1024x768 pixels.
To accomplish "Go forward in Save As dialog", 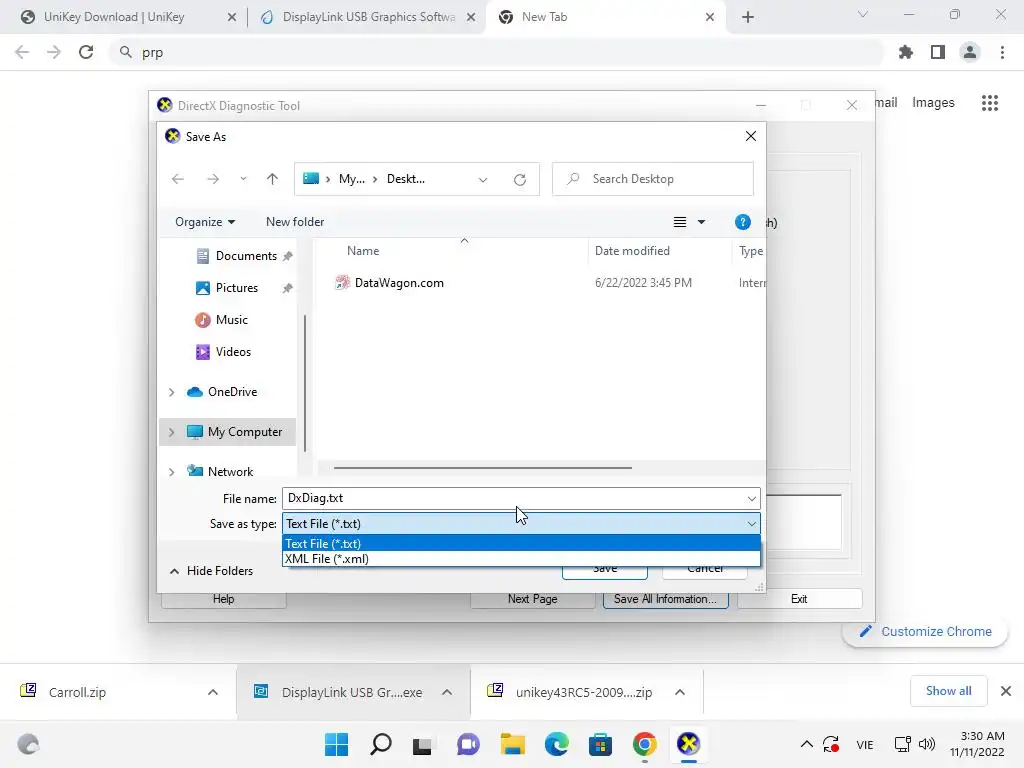I will 213,179.
